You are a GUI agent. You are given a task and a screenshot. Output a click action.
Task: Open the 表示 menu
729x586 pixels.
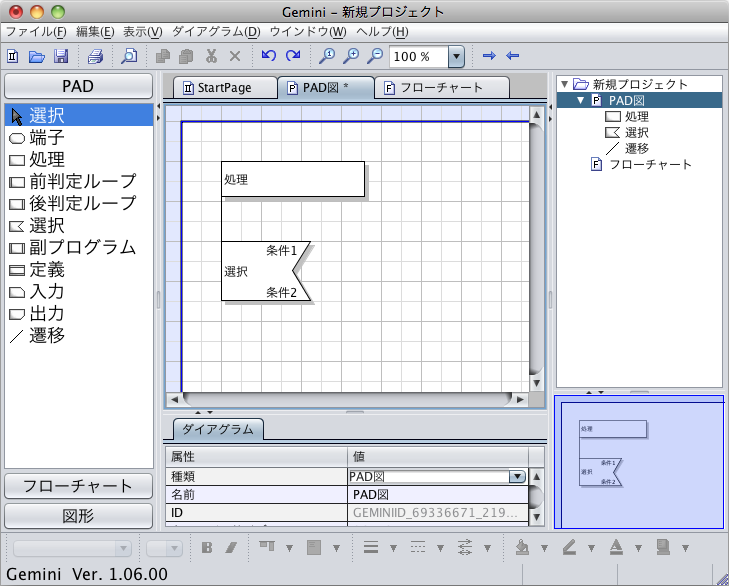coord(142,32)
